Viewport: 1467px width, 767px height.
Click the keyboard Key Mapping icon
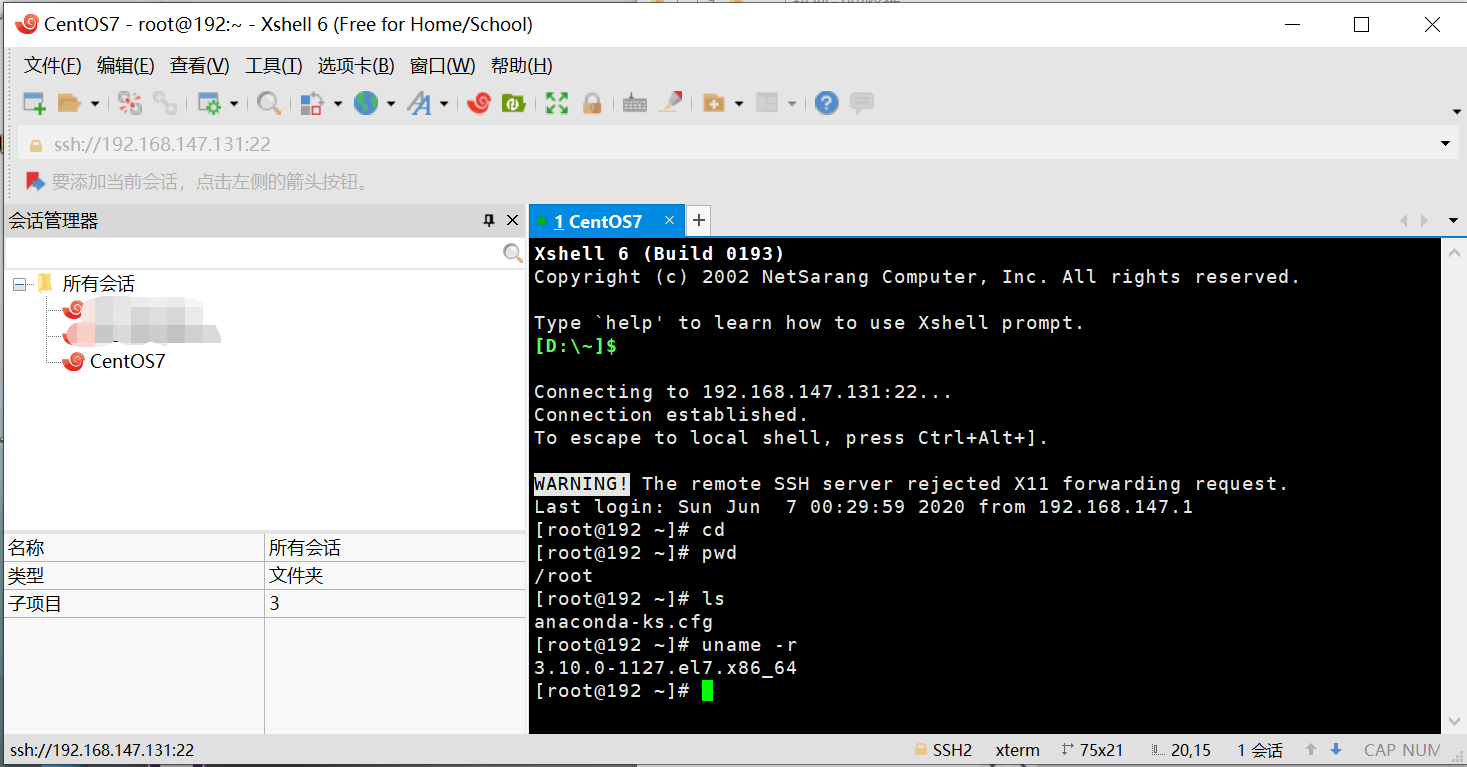pos(635,103)
